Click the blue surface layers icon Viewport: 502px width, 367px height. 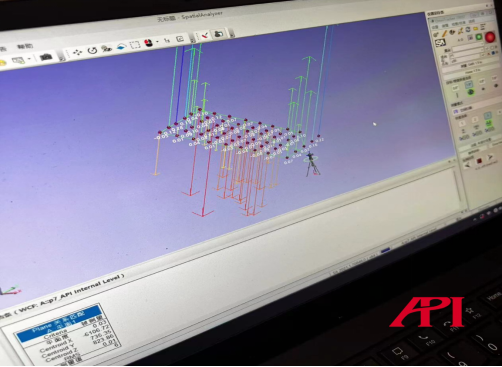pos(121,47)
